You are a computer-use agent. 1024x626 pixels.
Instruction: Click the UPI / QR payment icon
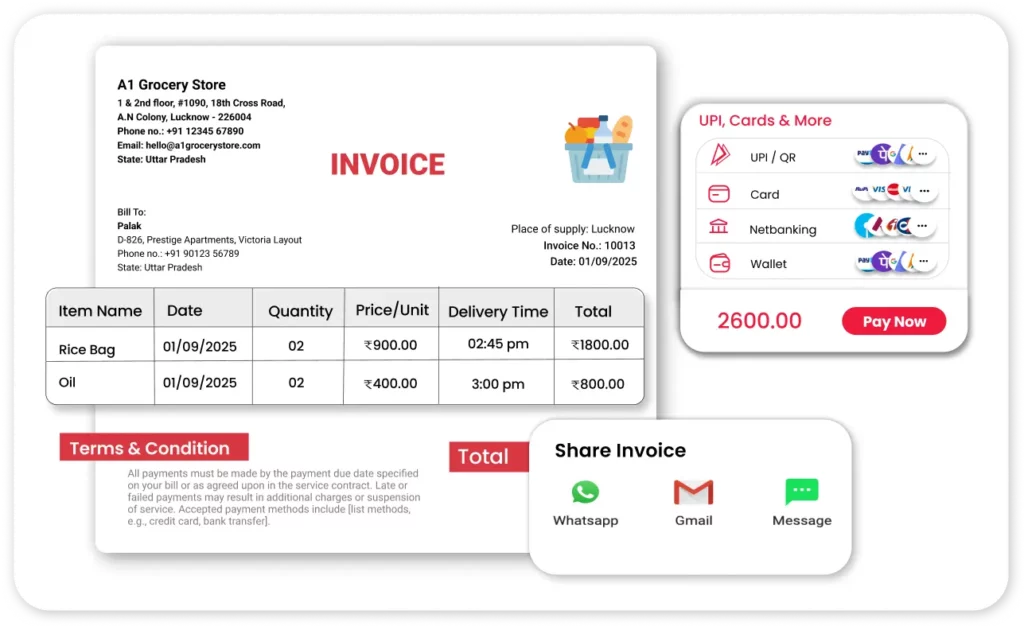[x=720, y=156]
